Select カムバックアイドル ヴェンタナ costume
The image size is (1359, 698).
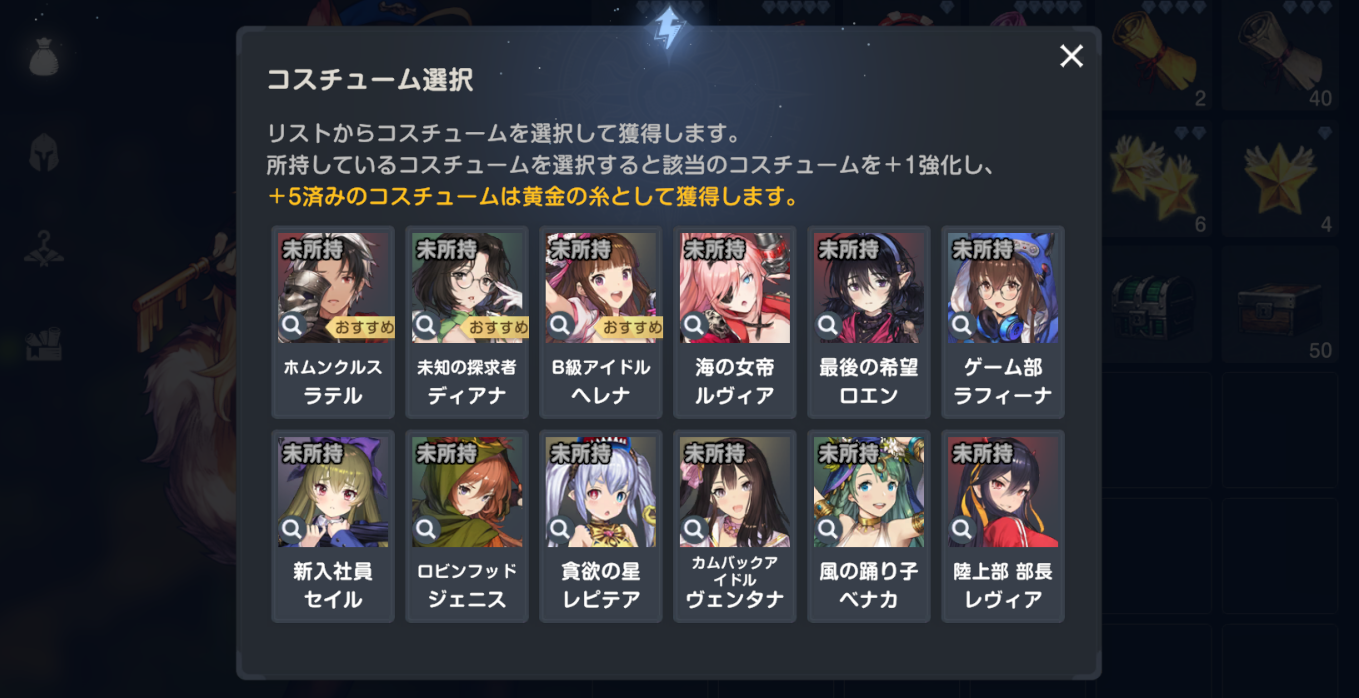point(735,526)
